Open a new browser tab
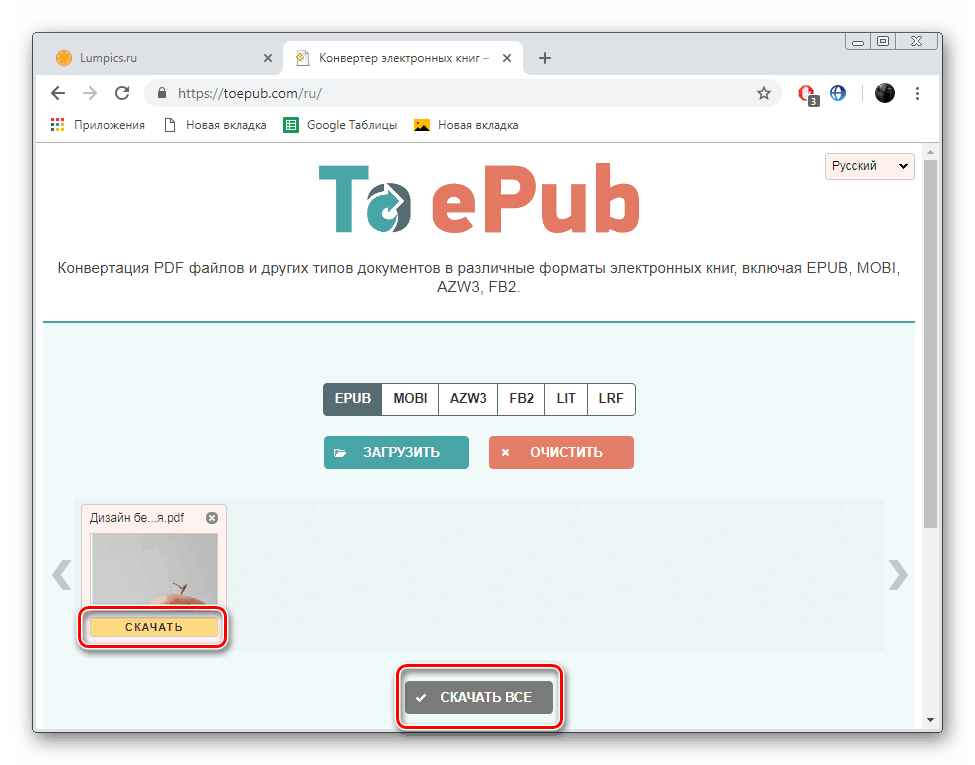The height and width of the screenshot is (765, 975). [x=545, y=58]
